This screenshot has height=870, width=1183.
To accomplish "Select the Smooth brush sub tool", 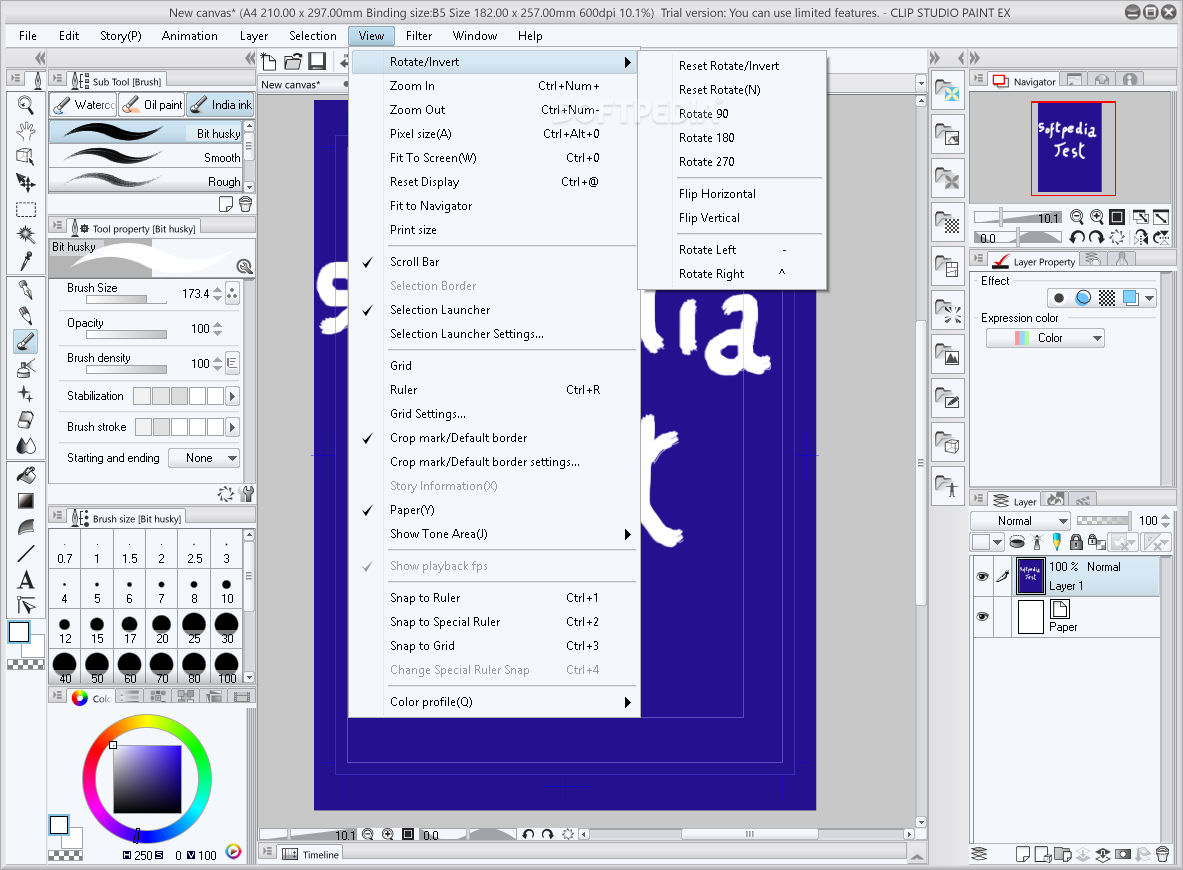I will [x=146, y=158].
